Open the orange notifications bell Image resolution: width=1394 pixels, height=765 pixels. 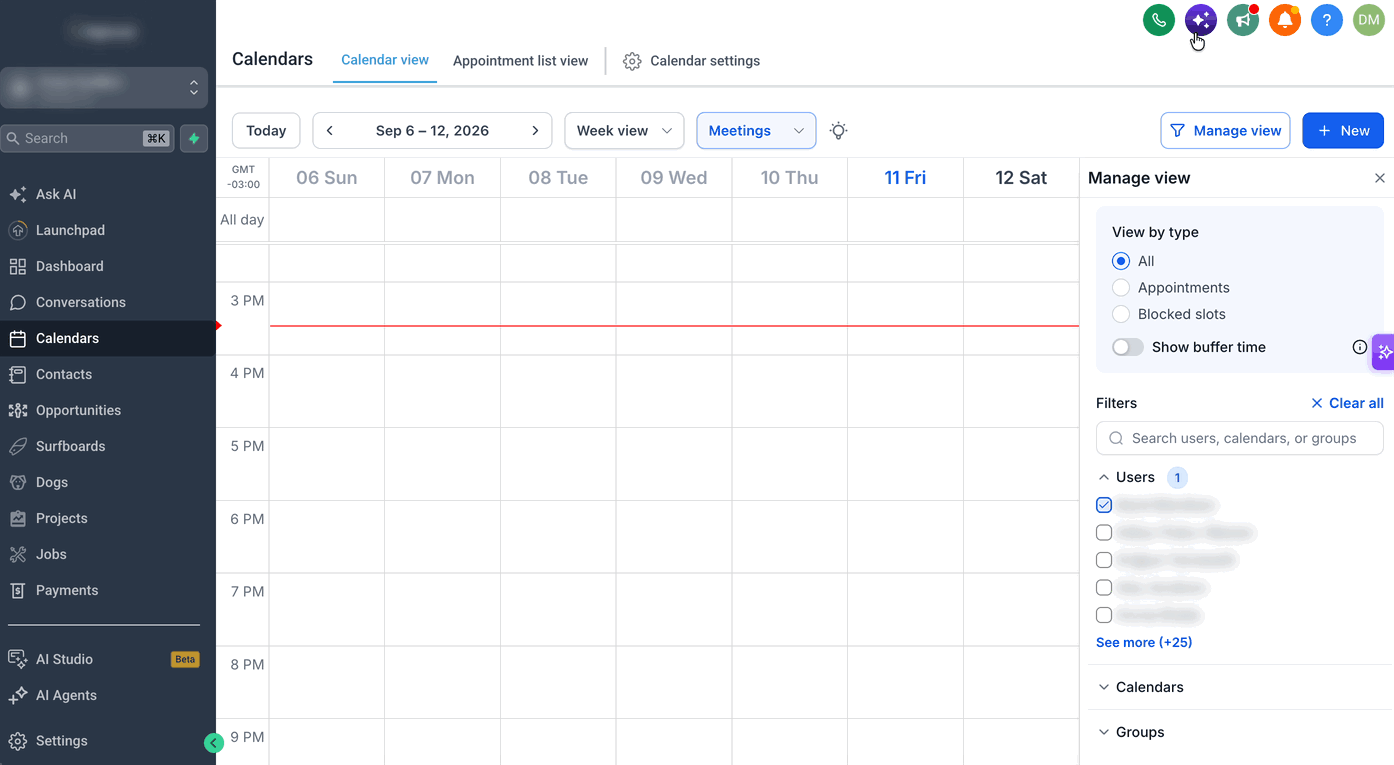point(1285,19)
